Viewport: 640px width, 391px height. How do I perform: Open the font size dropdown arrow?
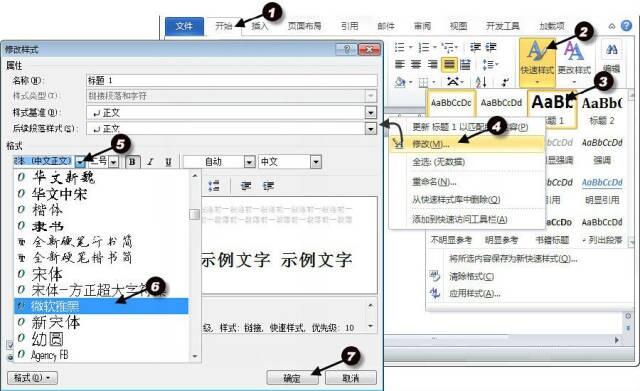(114, 162)
